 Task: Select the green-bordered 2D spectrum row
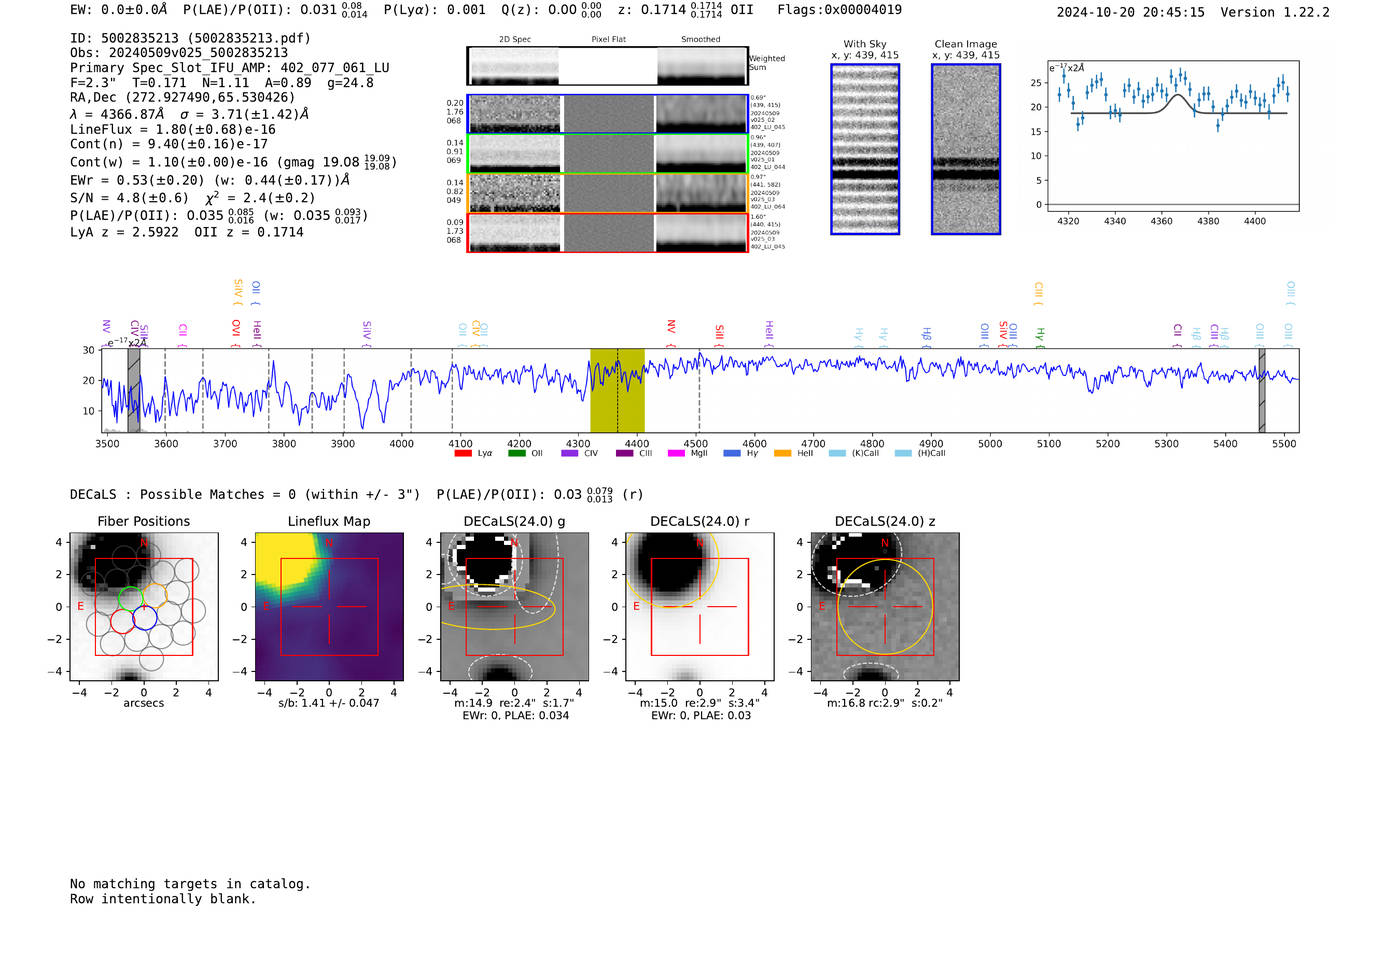click(x=607, y=153)
